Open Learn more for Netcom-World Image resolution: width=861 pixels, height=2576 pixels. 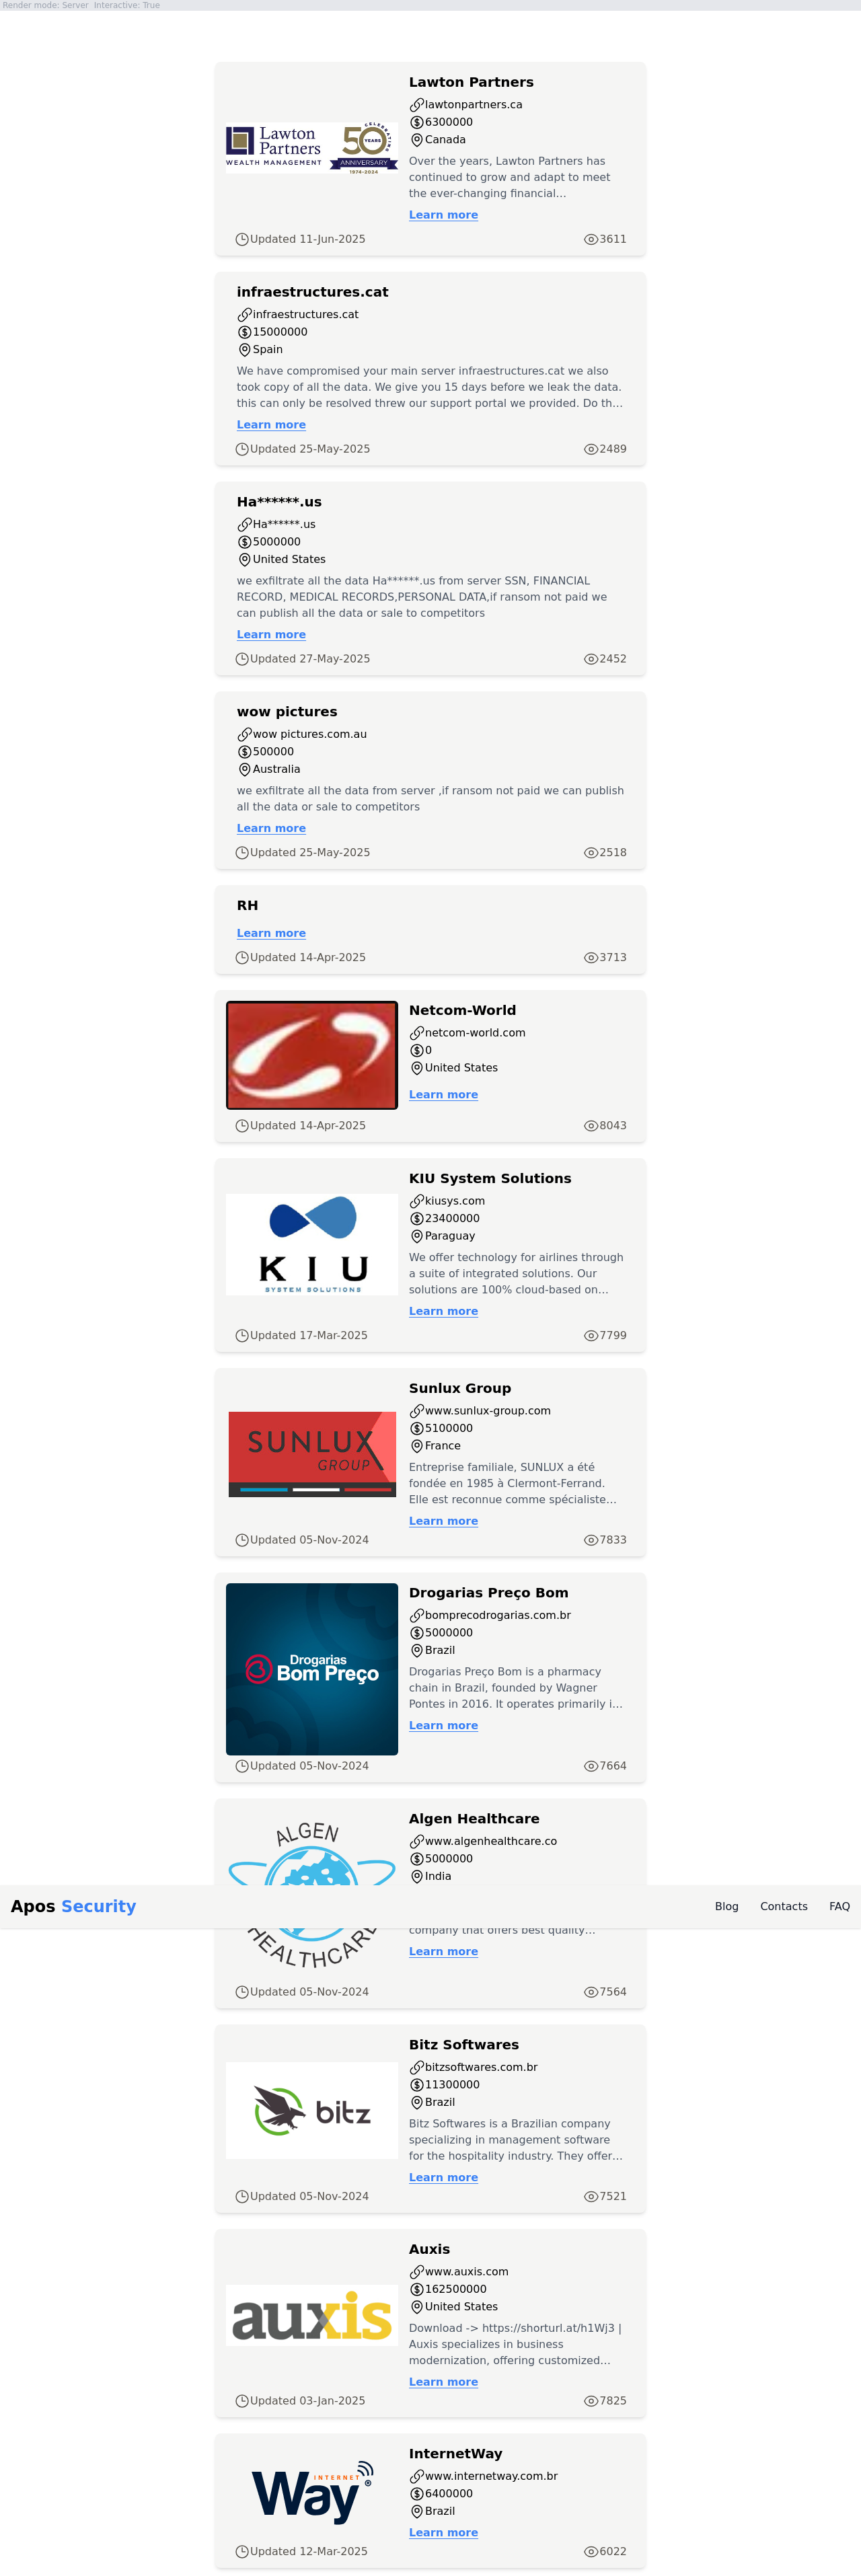tap(443, 1095)
